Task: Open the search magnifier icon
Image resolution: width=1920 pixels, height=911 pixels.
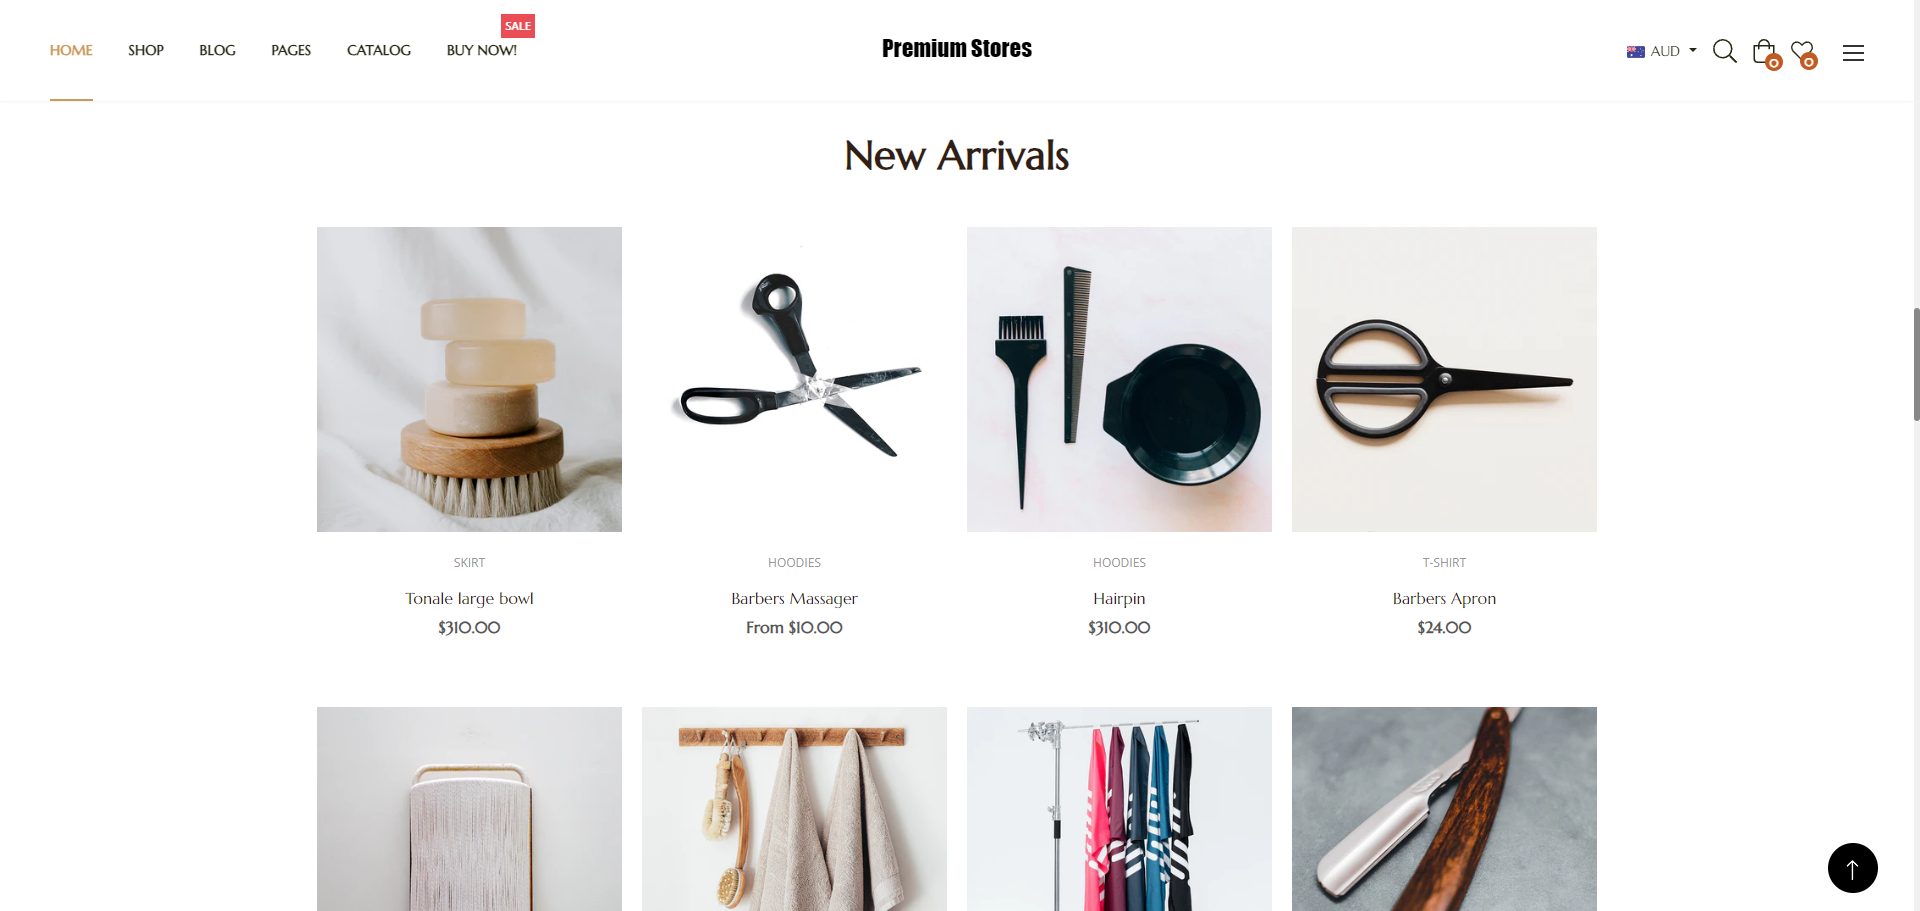Action: pyautogui.click(x=1724, y=51)
